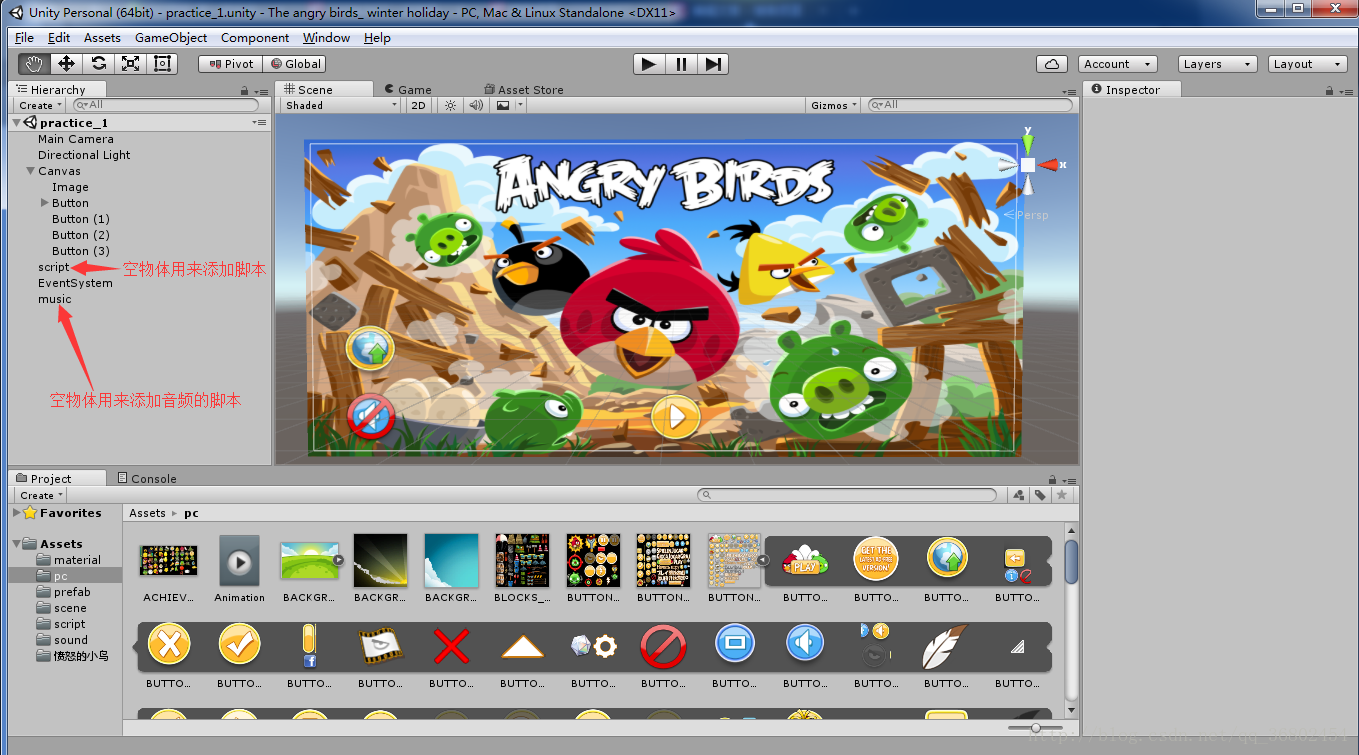Select Directional Light in Hierarchy
This screenshot has height=755, width=1359.
[x=84, y=155]
